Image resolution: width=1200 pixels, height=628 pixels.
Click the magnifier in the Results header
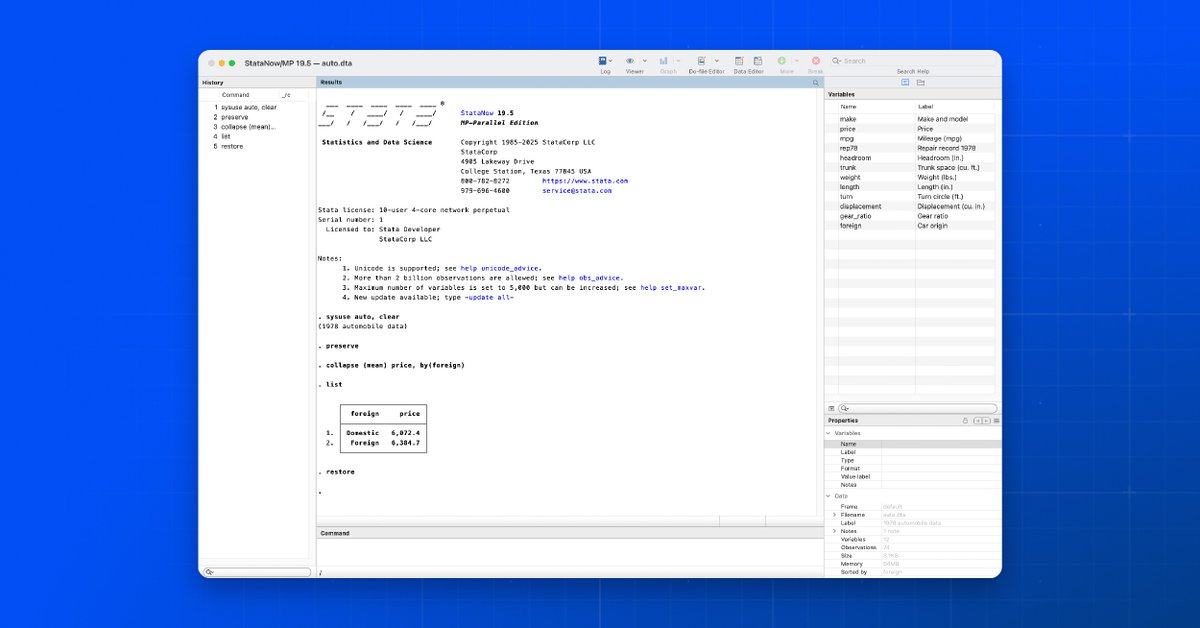coord(816,82)
